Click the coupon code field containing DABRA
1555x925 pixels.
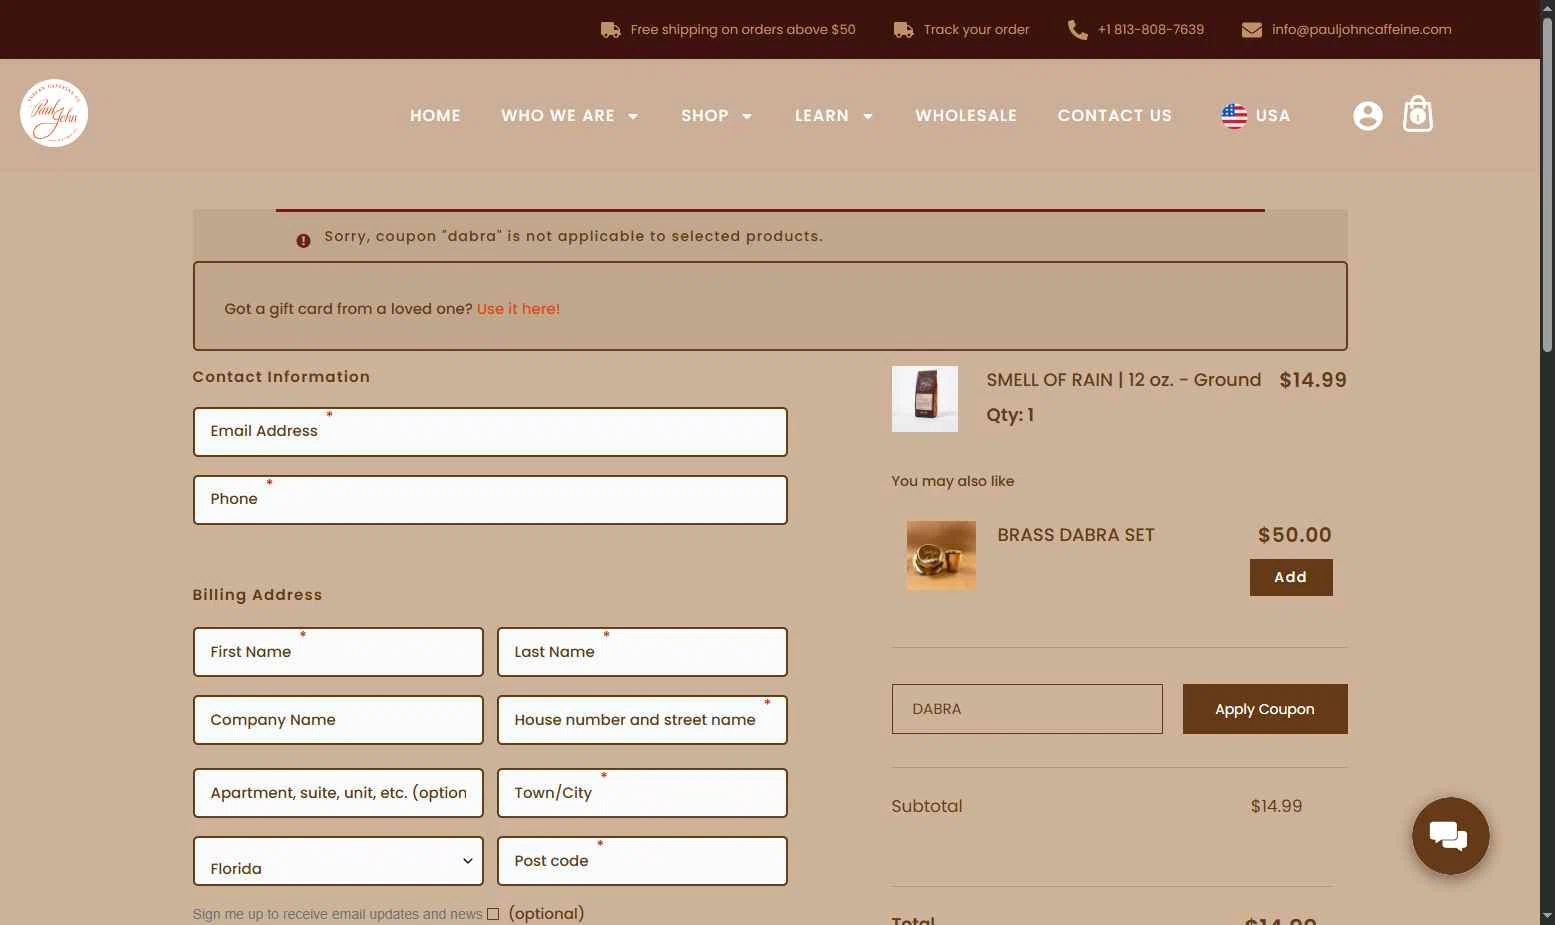1027,709
